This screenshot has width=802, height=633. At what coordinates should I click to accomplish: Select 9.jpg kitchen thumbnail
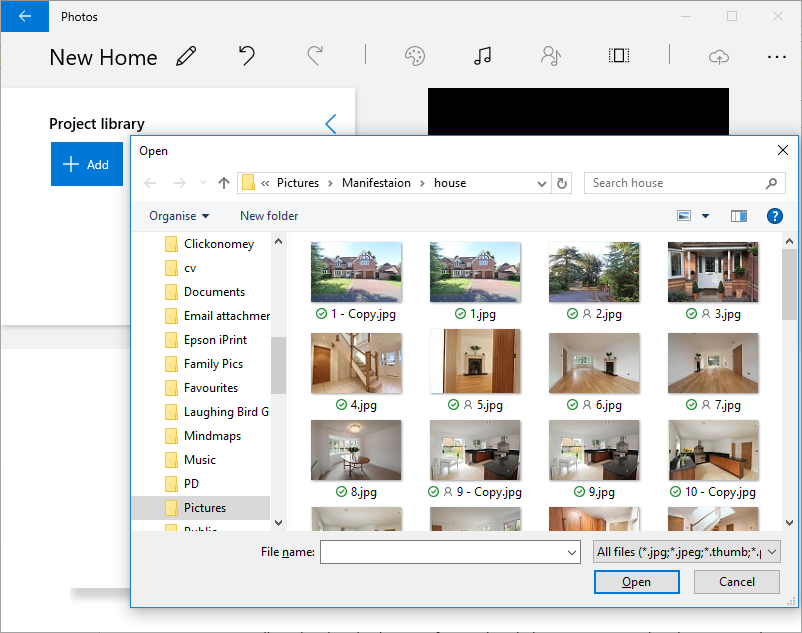[594, 450]
